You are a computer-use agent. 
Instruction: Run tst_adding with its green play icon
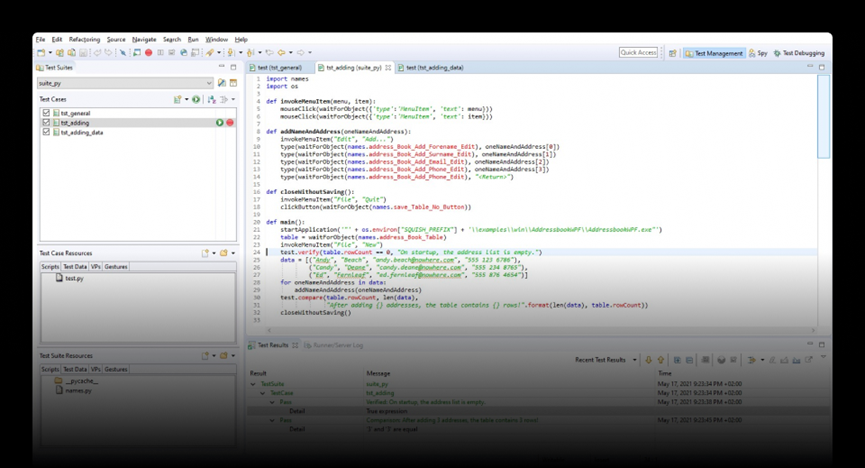tap(220, 123)
